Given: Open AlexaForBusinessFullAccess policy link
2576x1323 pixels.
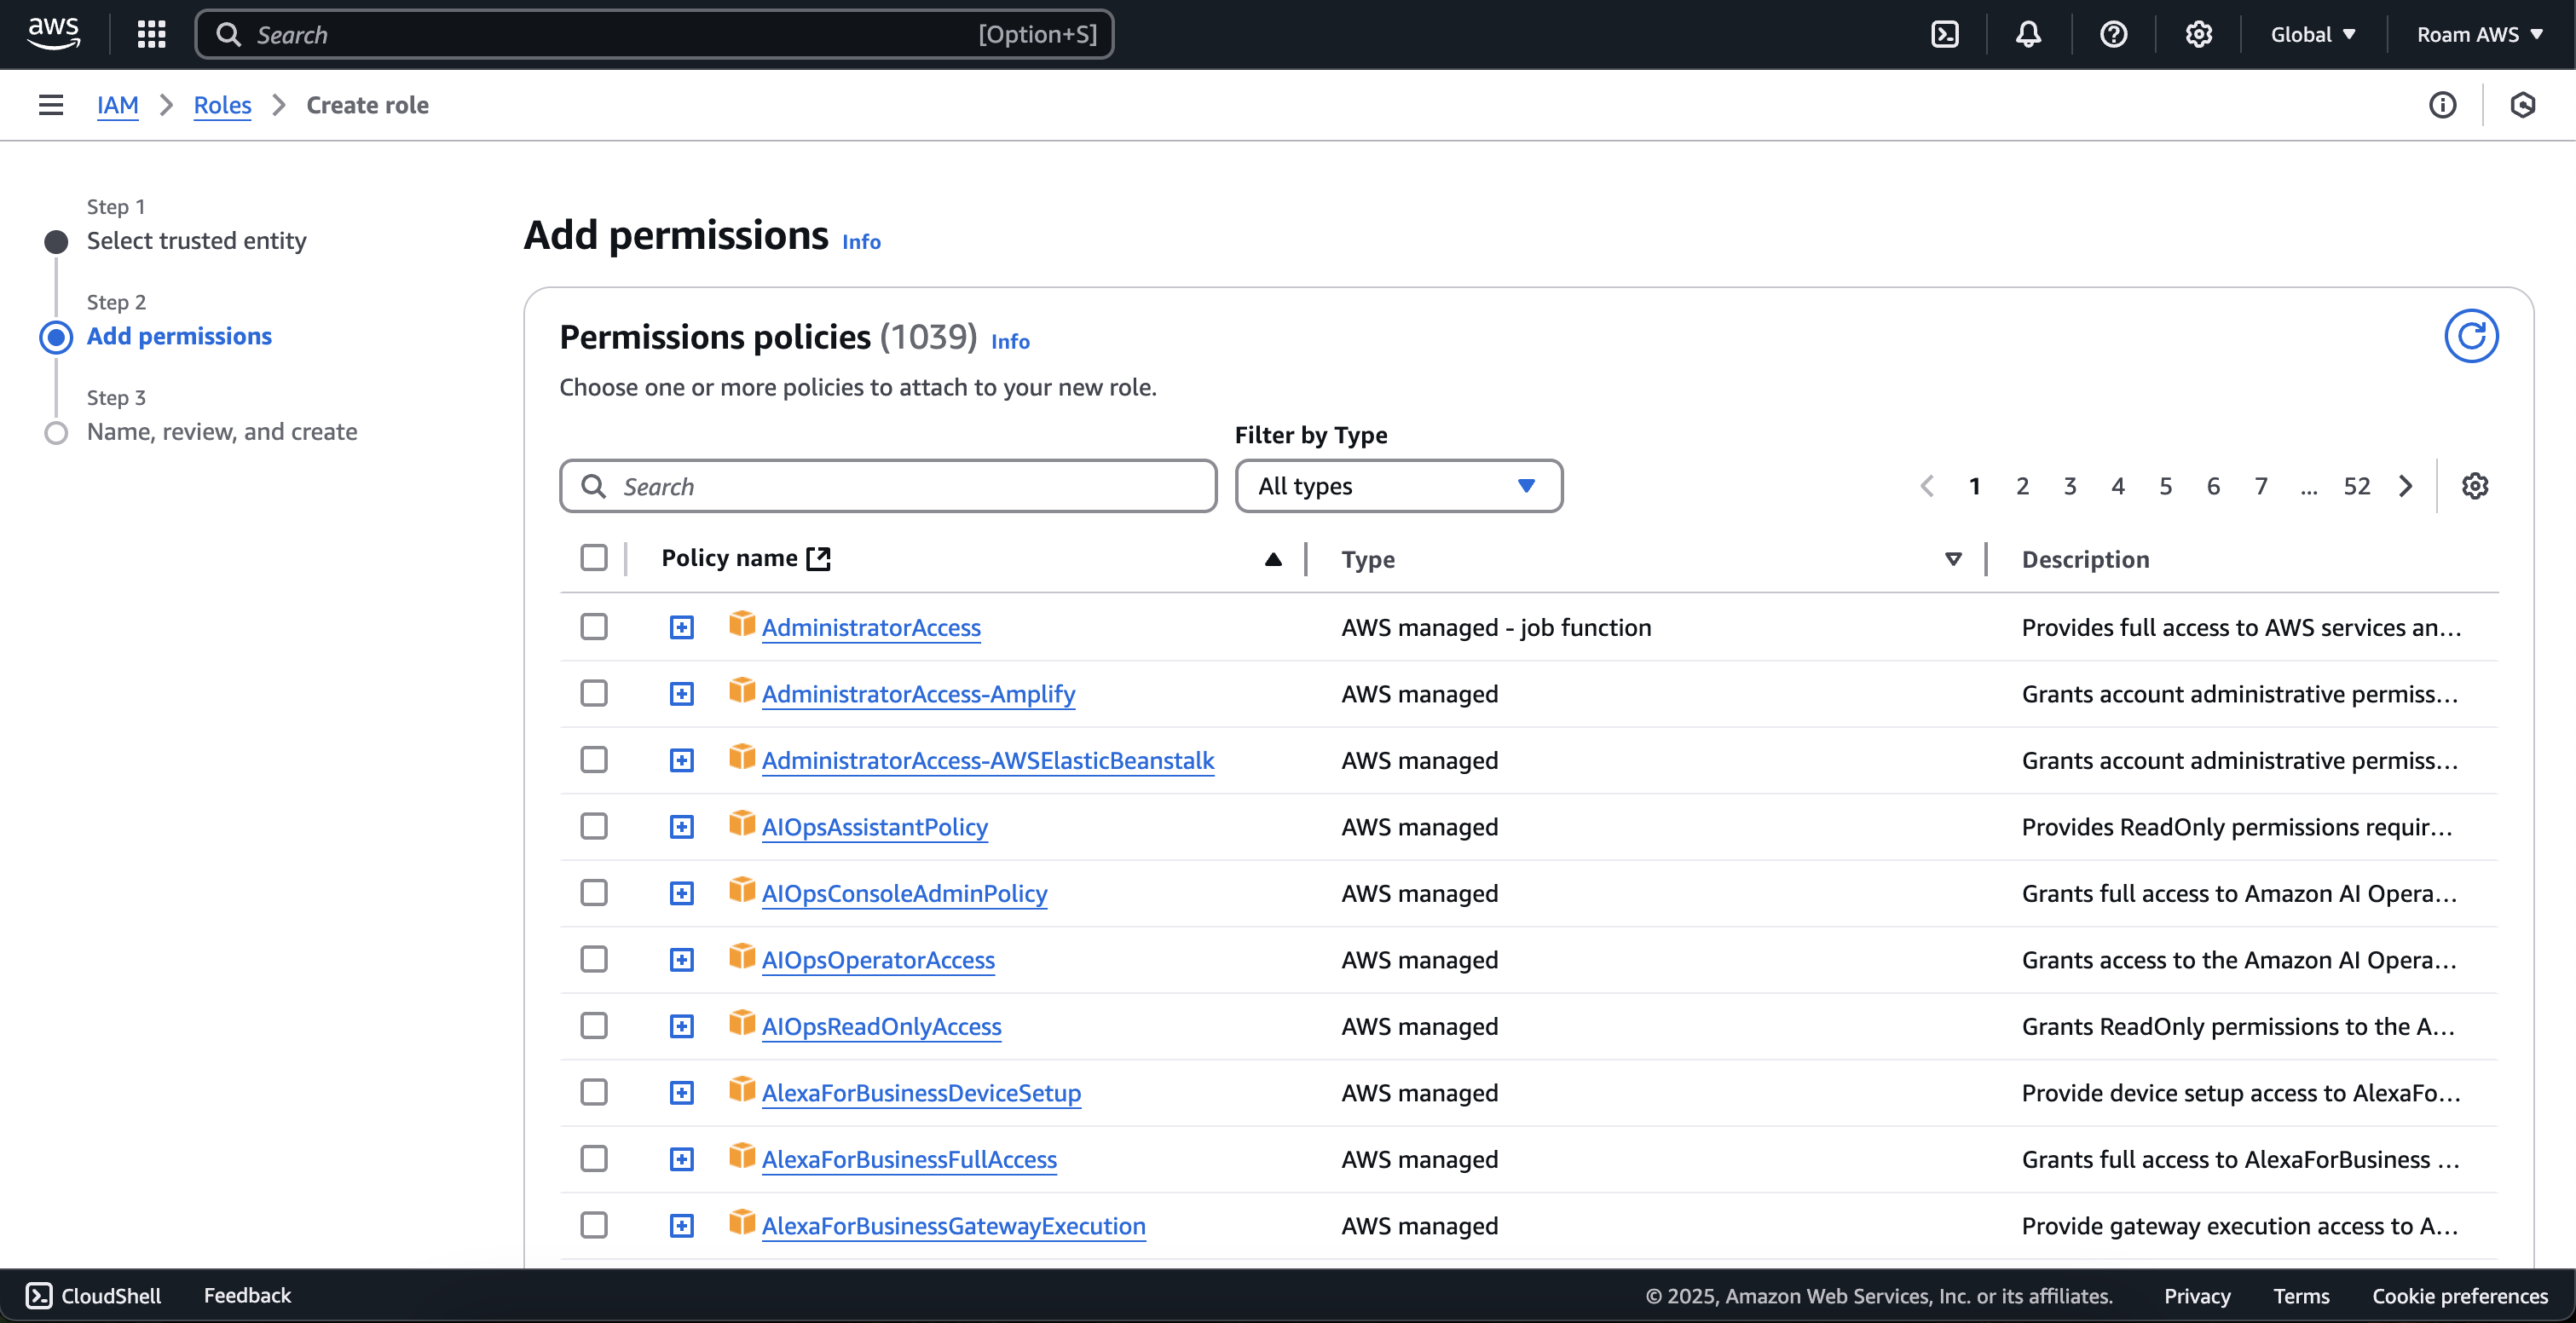Looking at the screenshot, I should (x=909, y=1160).
